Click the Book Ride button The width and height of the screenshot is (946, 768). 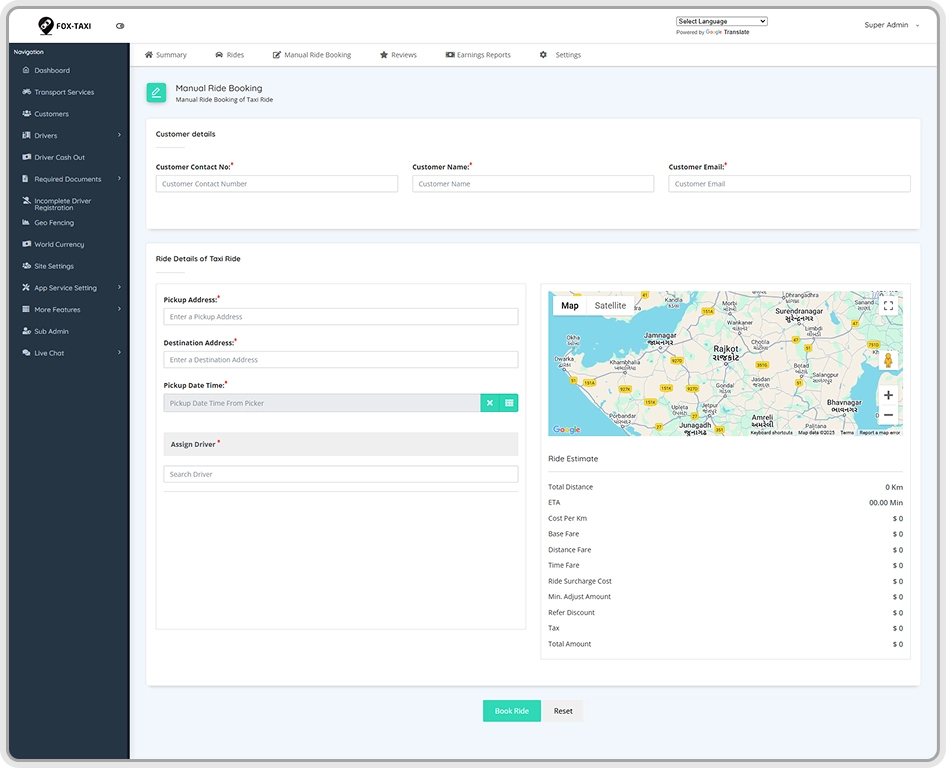point(512,711)
